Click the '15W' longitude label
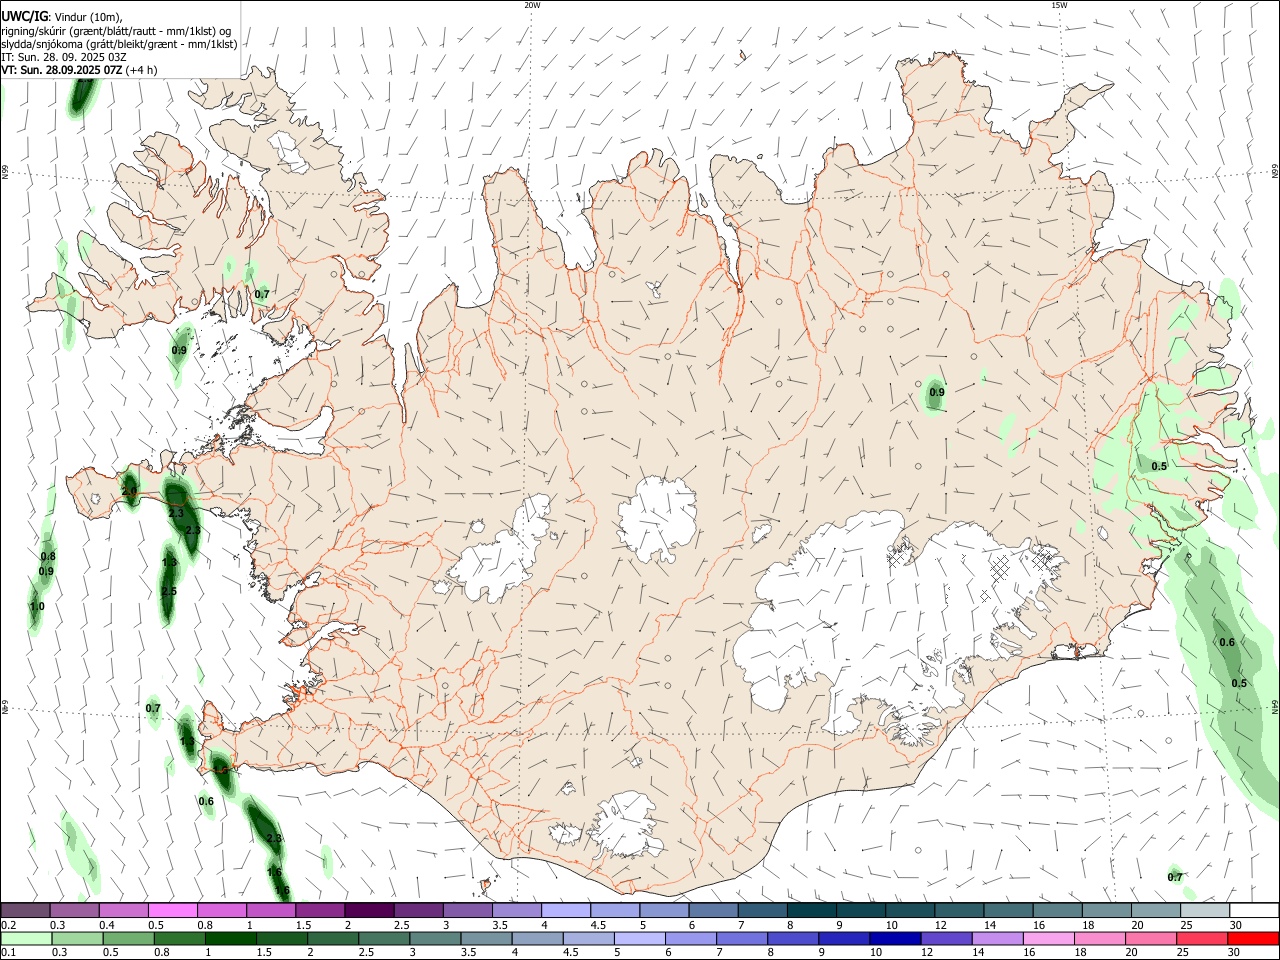The width and height of the screenshot is (1280, 960). (1059, 5)
